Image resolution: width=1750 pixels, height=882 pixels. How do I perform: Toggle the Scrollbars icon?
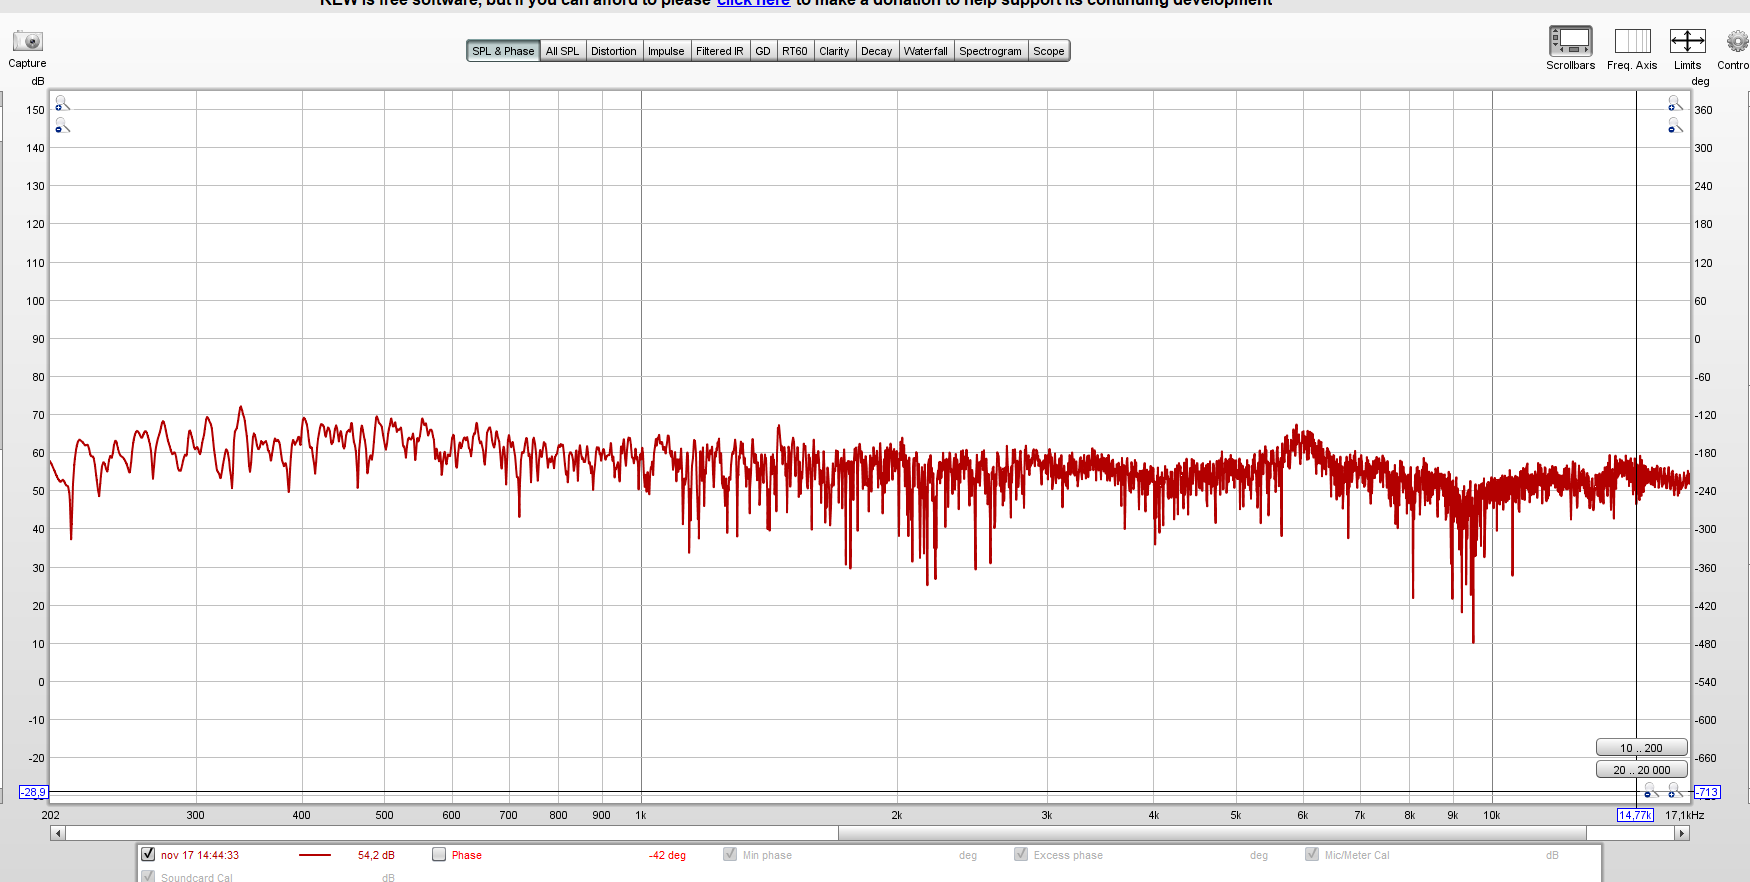[1570, 41]
